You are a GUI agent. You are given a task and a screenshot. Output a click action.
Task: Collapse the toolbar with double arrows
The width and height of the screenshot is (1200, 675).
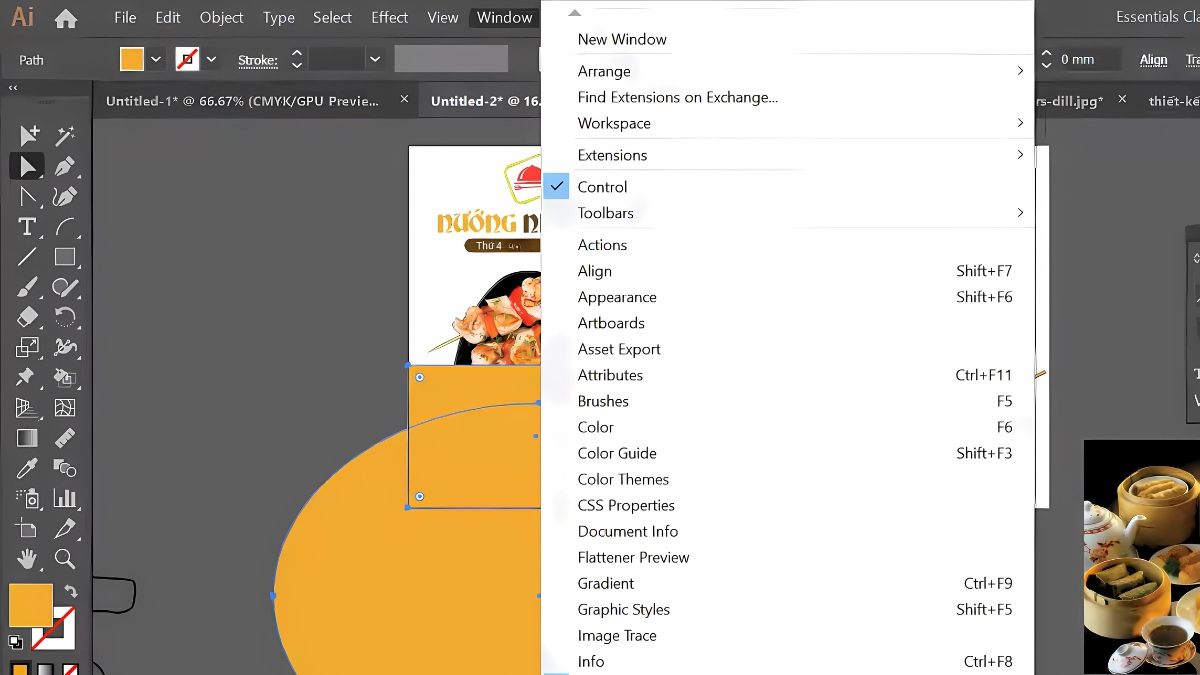pyautogui.click(x=13, y=88)
